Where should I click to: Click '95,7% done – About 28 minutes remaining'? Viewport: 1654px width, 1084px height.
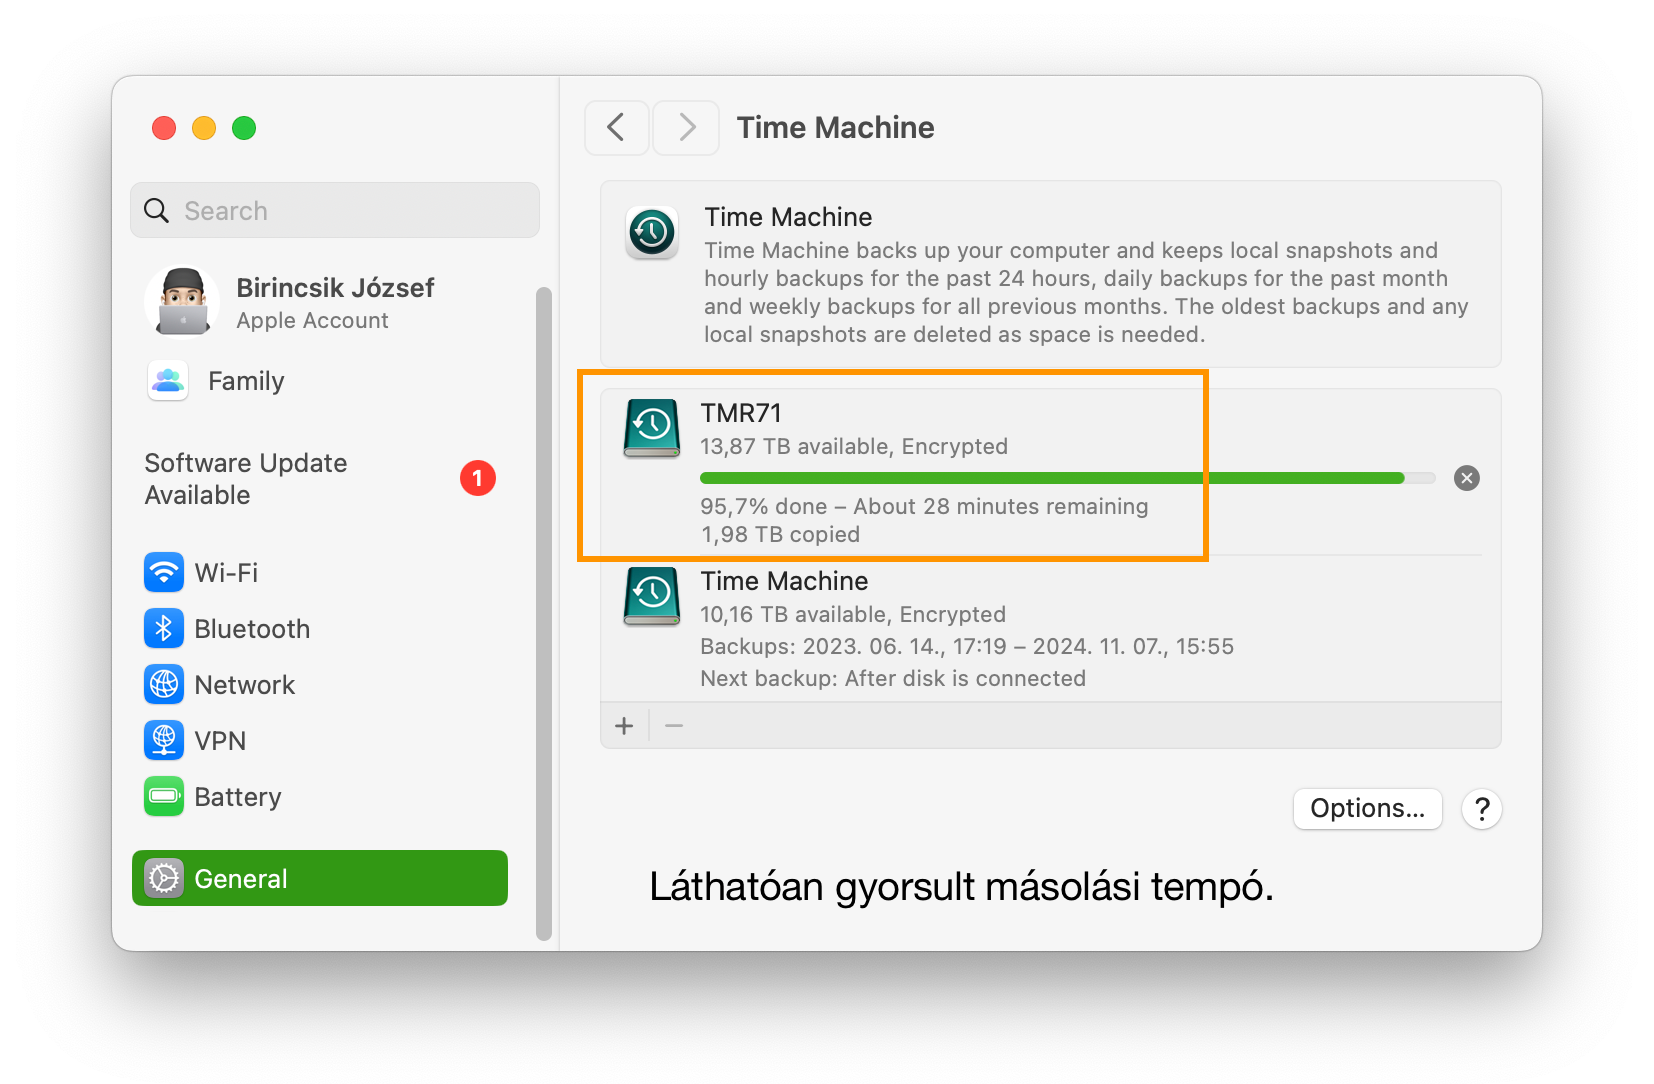click(x=924, y=506)
